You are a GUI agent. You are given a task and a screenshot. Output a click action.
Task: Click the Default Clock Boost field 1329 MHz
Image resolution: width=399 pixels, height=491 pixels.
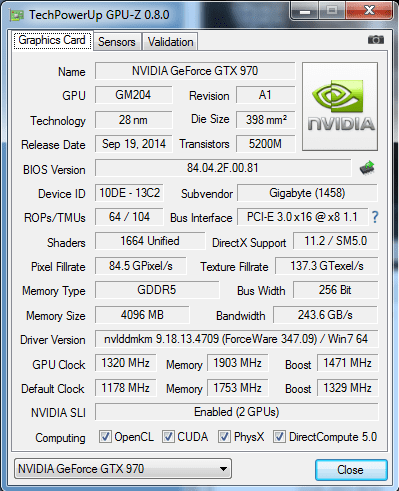tap(348, 388)
